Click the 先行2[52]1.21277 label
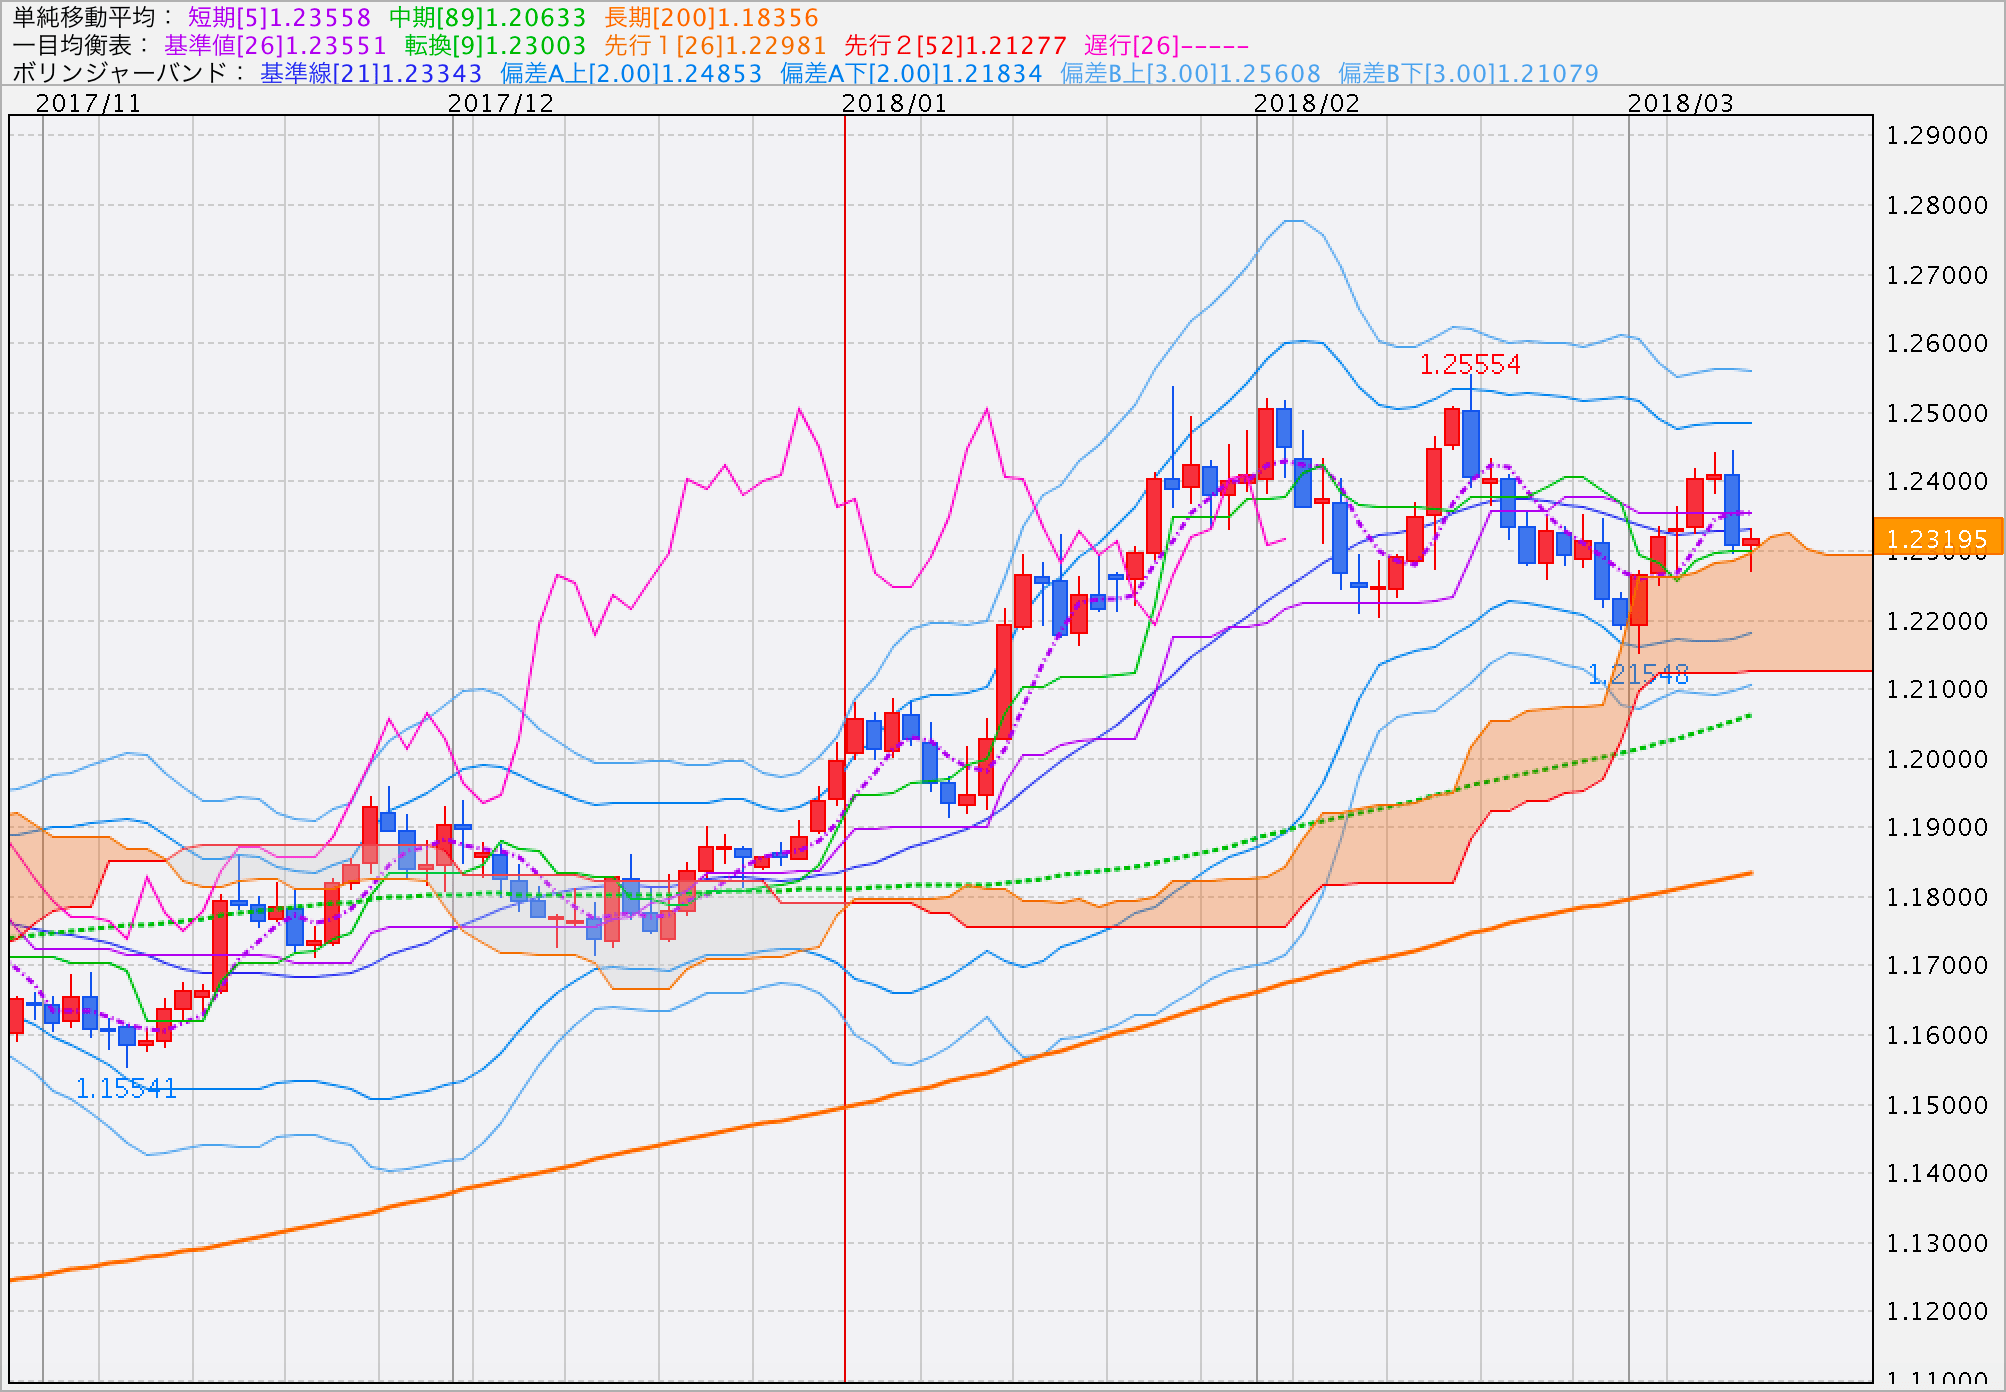This screenshot has width=2006, height=1392. (x=955, y=45)
